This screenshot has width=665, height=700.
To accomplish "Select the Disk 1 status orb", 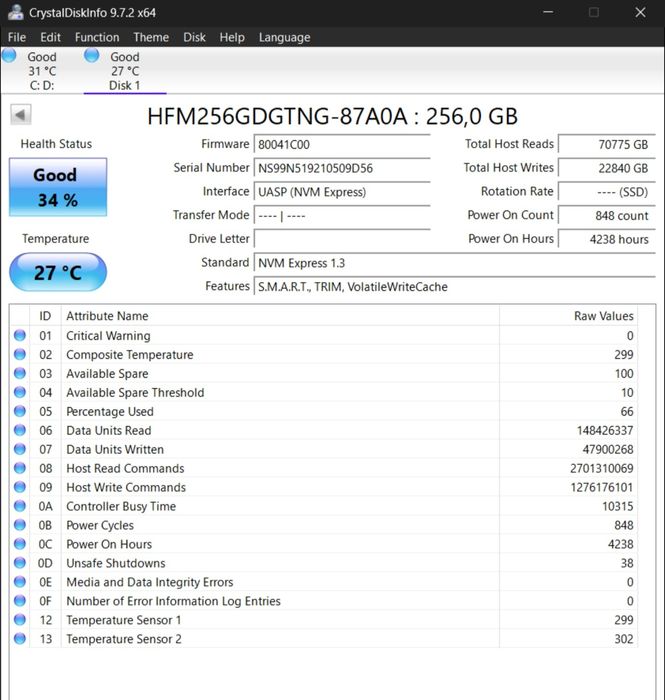I will [x=91, y=55].
